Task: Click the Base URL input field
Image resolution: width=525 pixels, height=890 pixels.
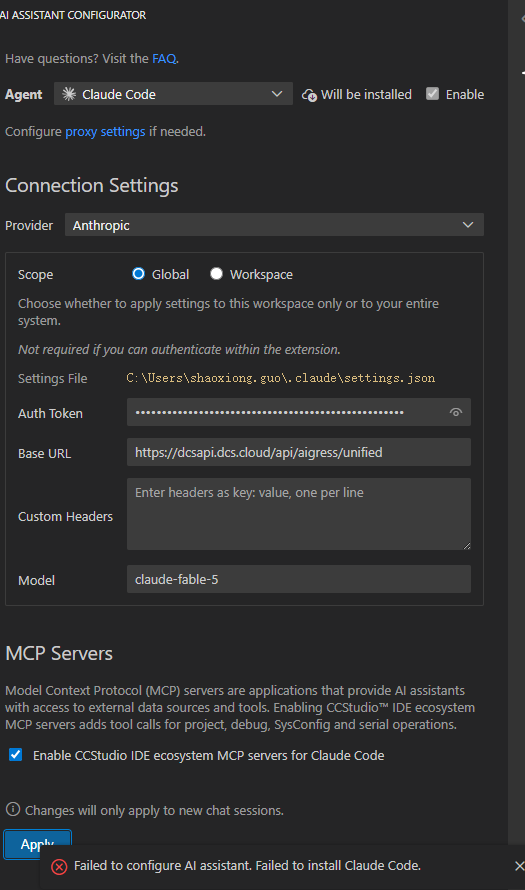Action: tap(299, 452)
